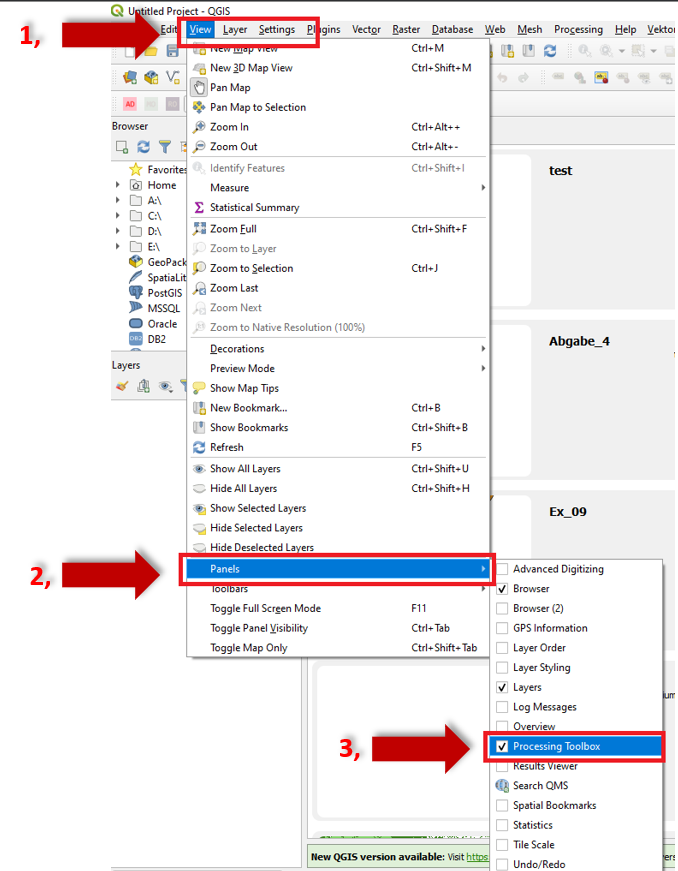Expand the C:\ drive tree node

point(120,215)
